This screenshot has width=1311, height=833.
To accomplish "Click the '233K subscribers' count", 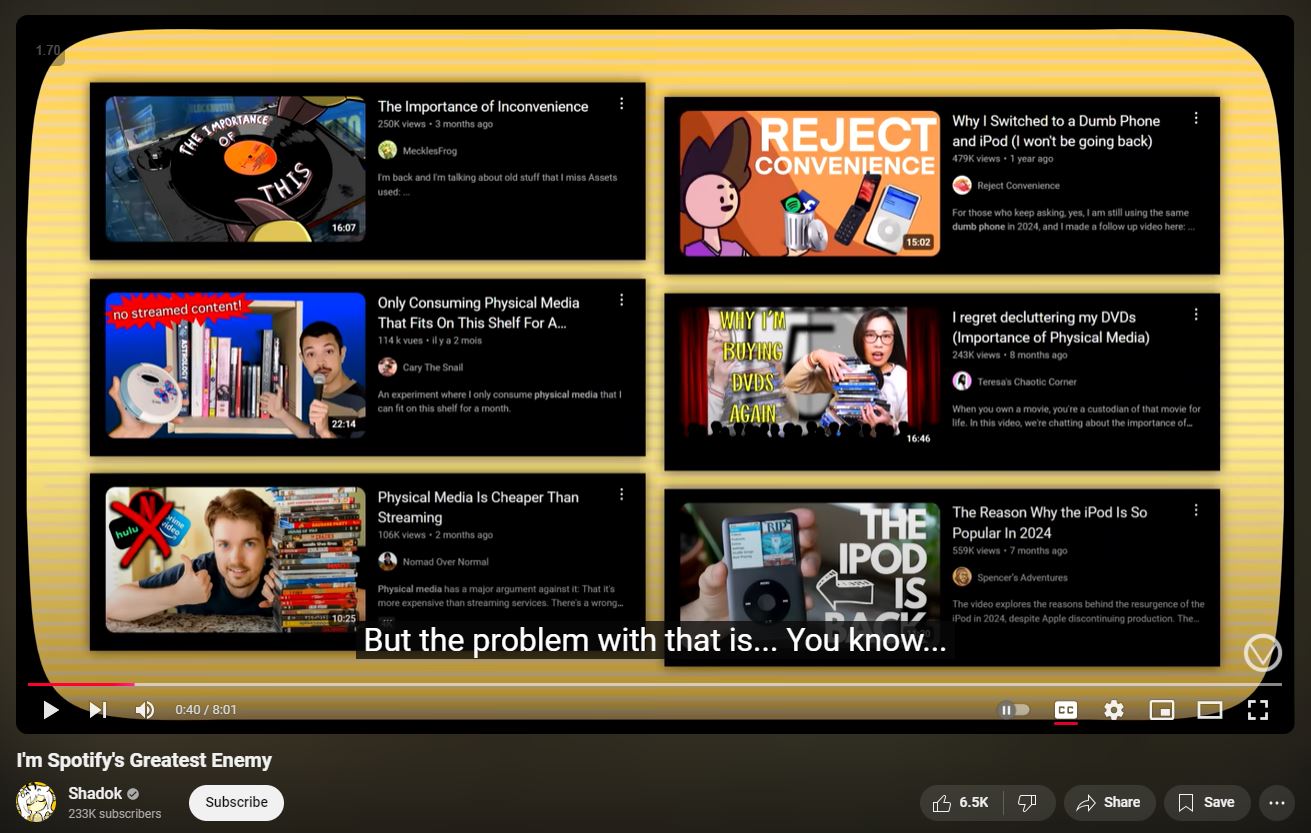I will tap(114, 814).
